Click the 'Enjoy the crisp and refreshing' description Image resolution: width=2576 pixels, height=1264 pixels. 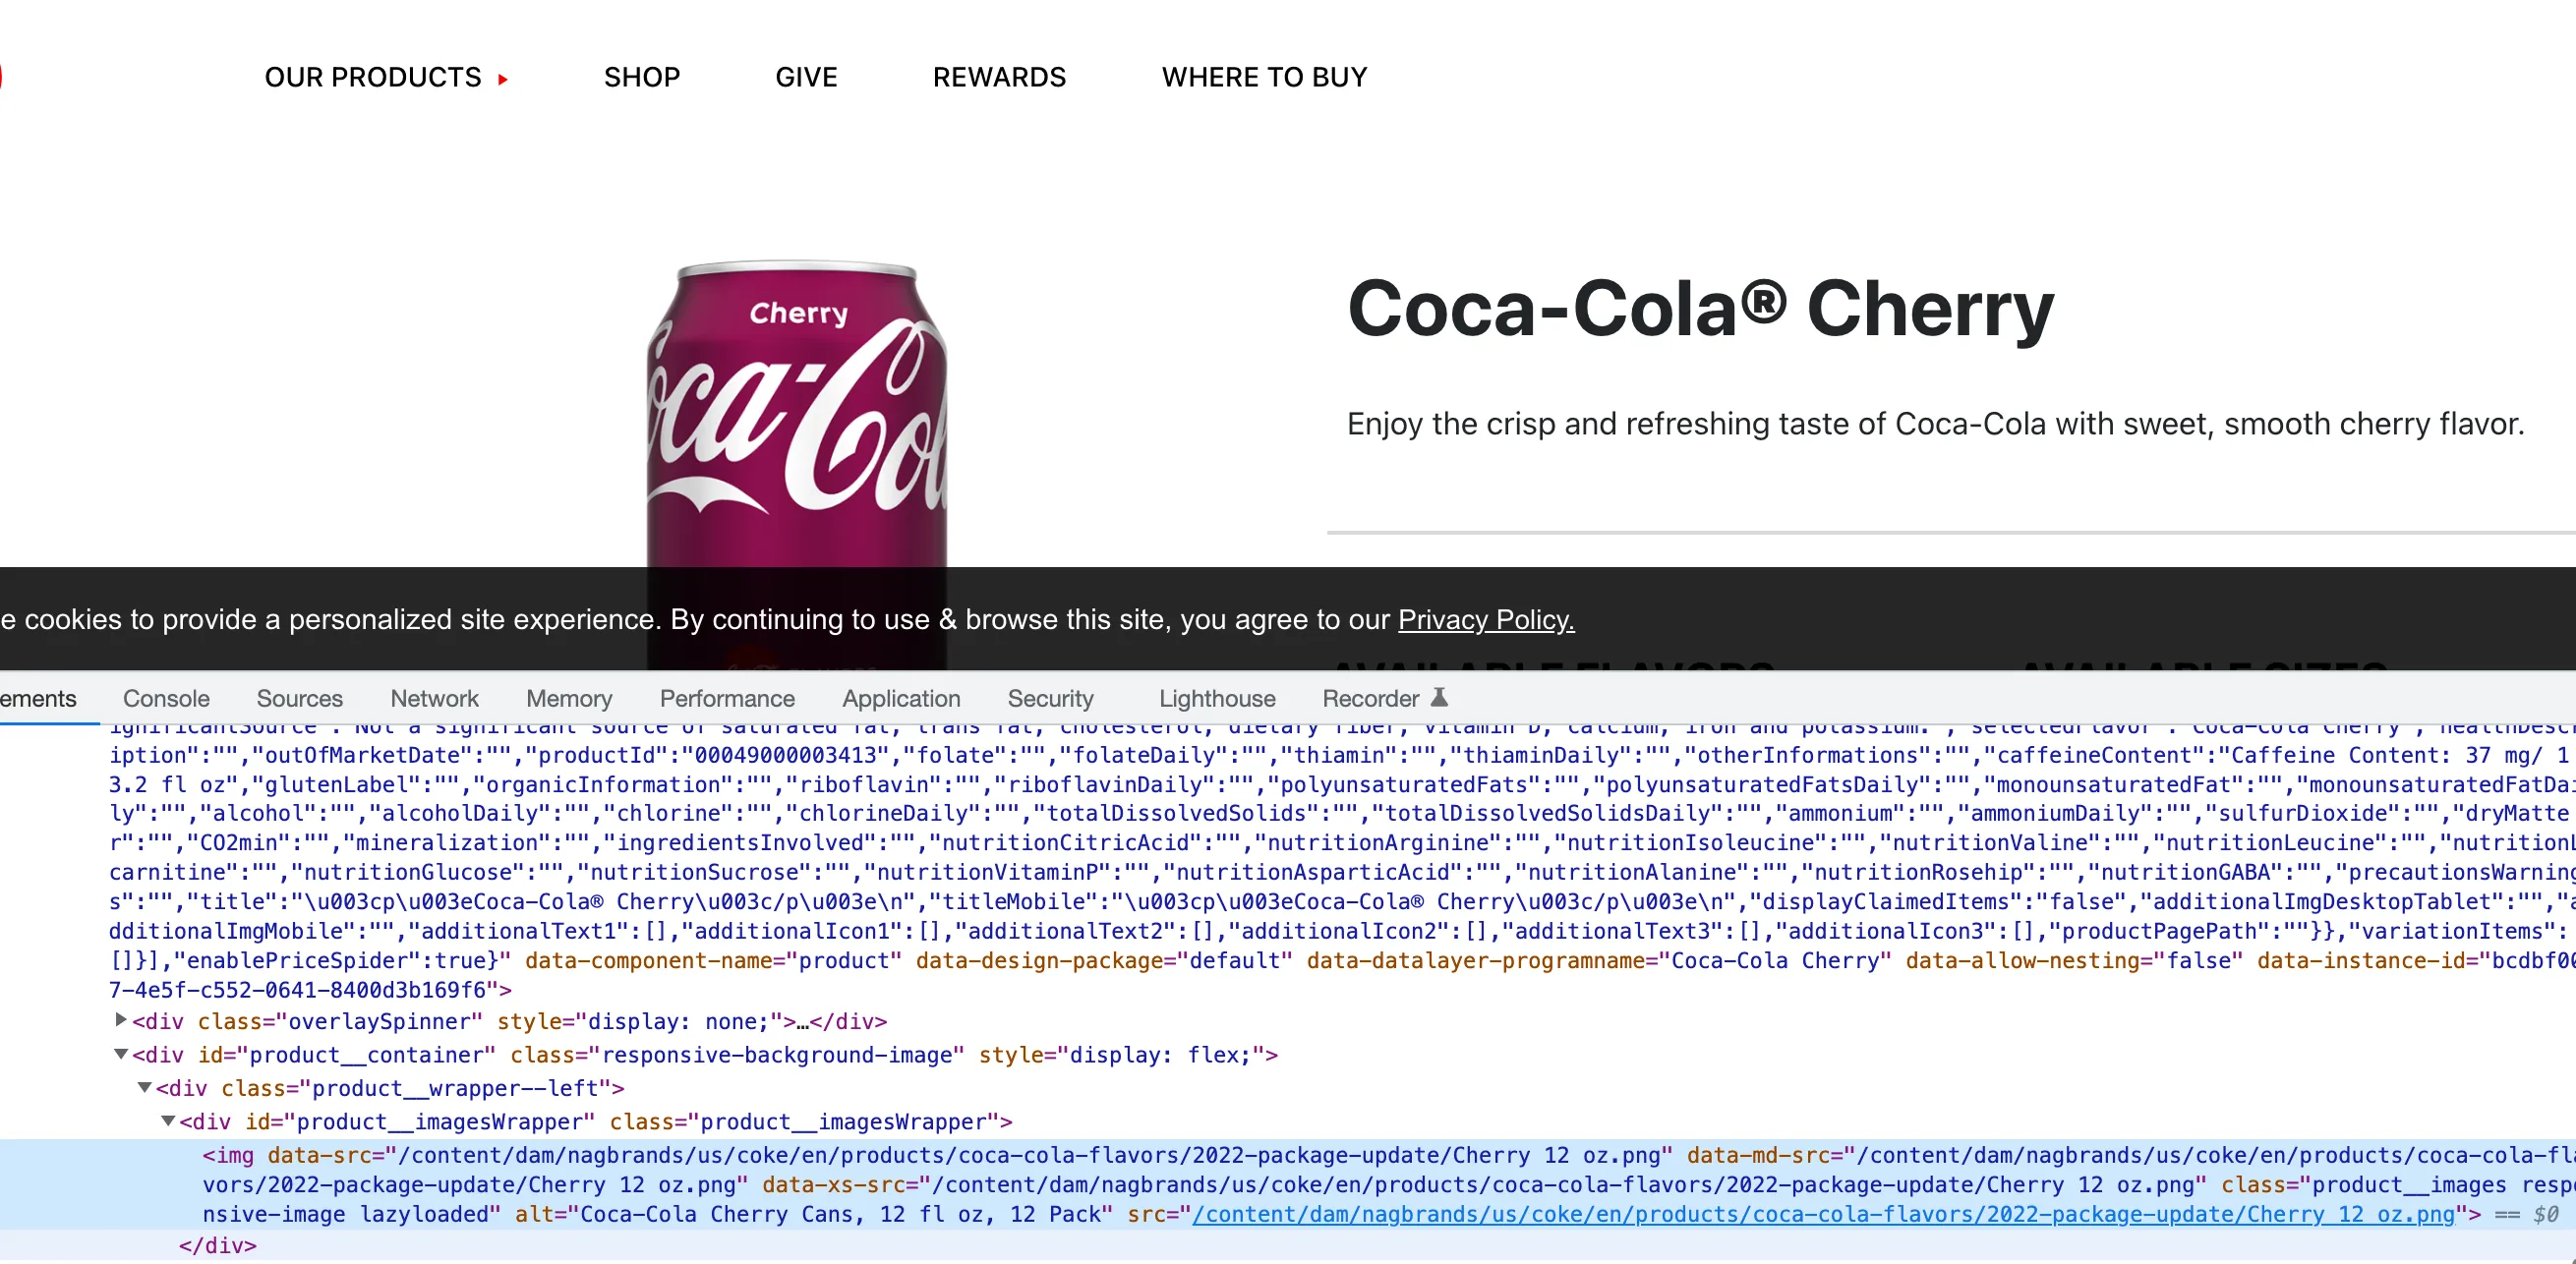coord(1935,424)
